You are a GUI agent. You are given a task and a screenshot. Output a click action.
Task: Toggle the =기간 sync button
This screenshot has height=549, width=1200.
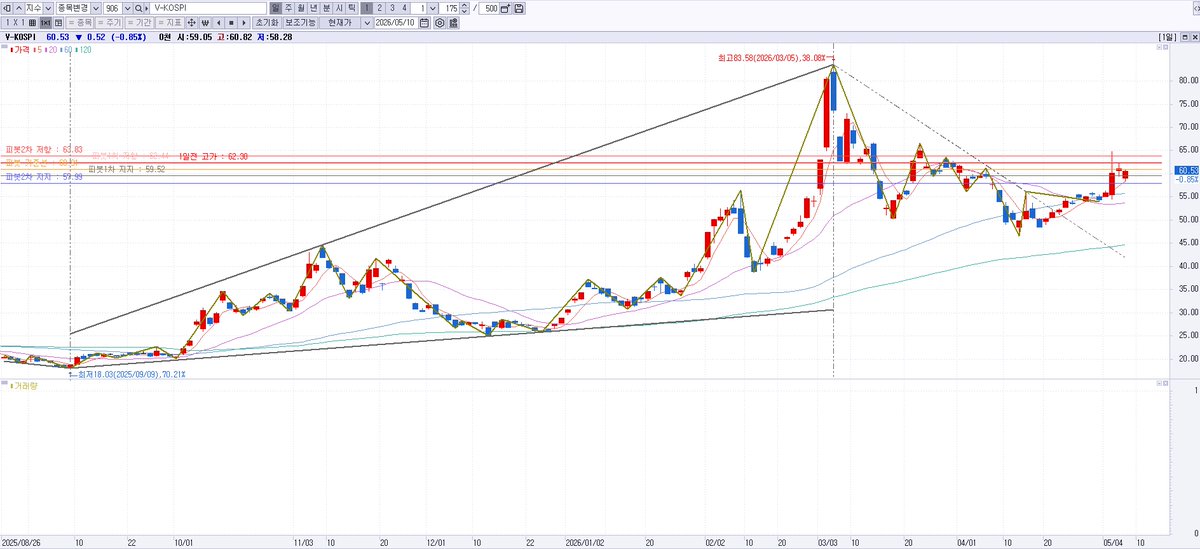139,22
